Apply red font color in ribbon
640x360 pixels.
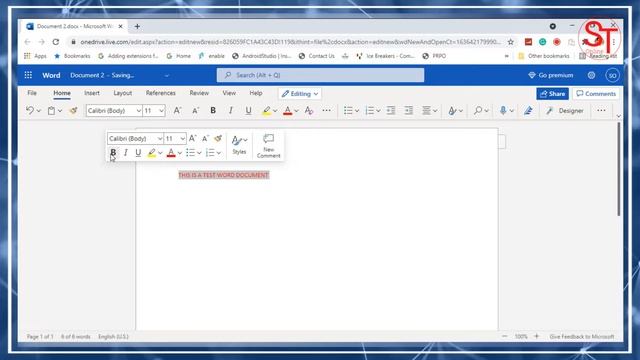pyautogui.click(x=288, y=111)
